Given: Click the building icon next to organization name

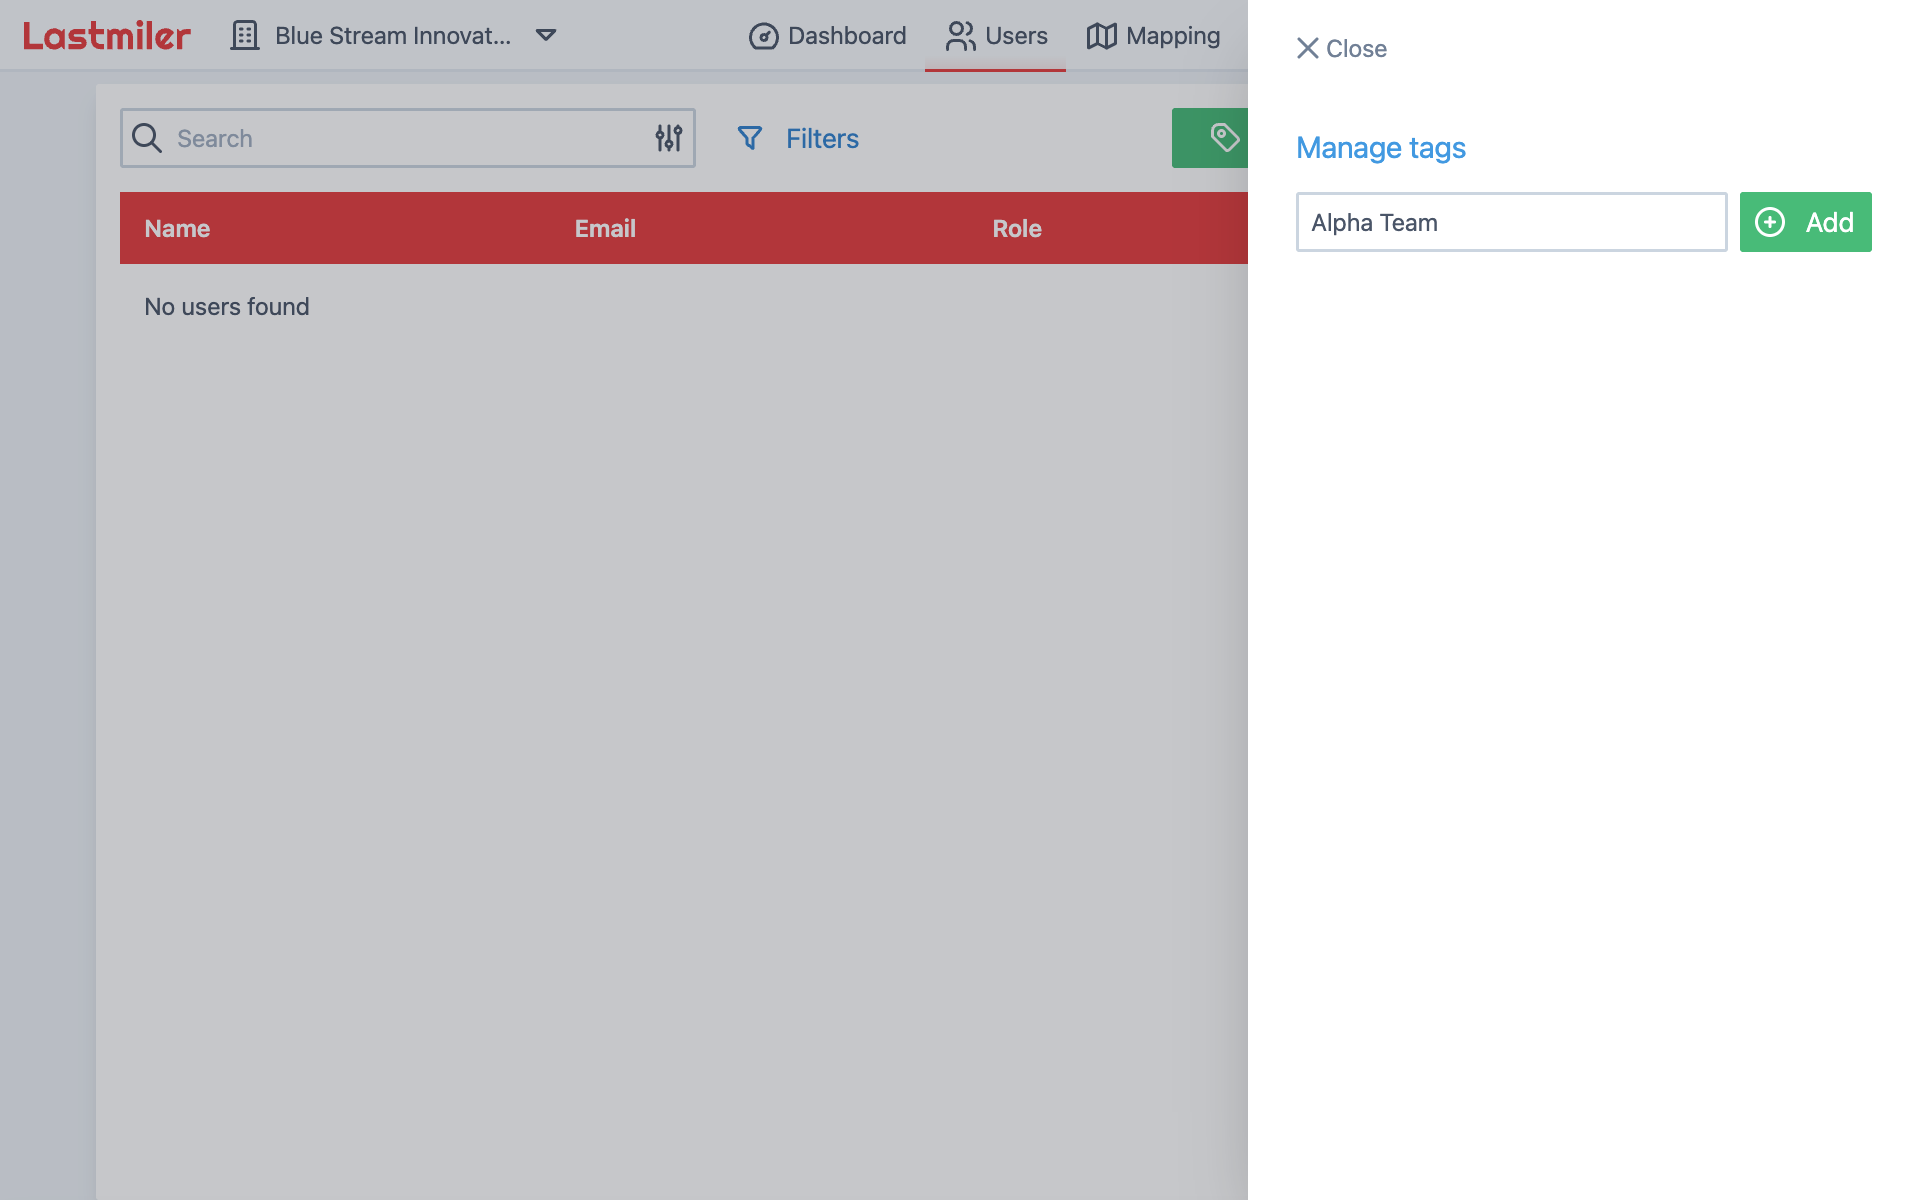Looking at the screenshot, I should pos(245,36).
